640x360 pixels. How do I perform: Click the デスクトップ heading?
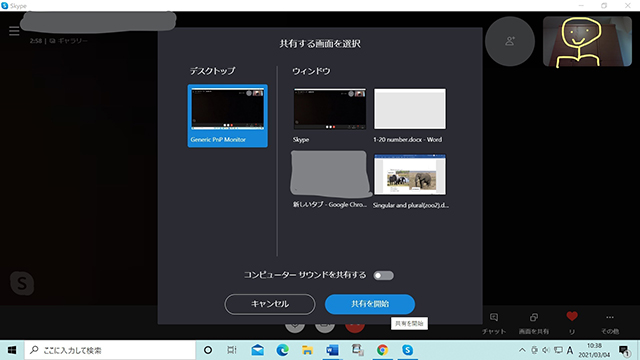pyautogui.click(x=212, y=71)
